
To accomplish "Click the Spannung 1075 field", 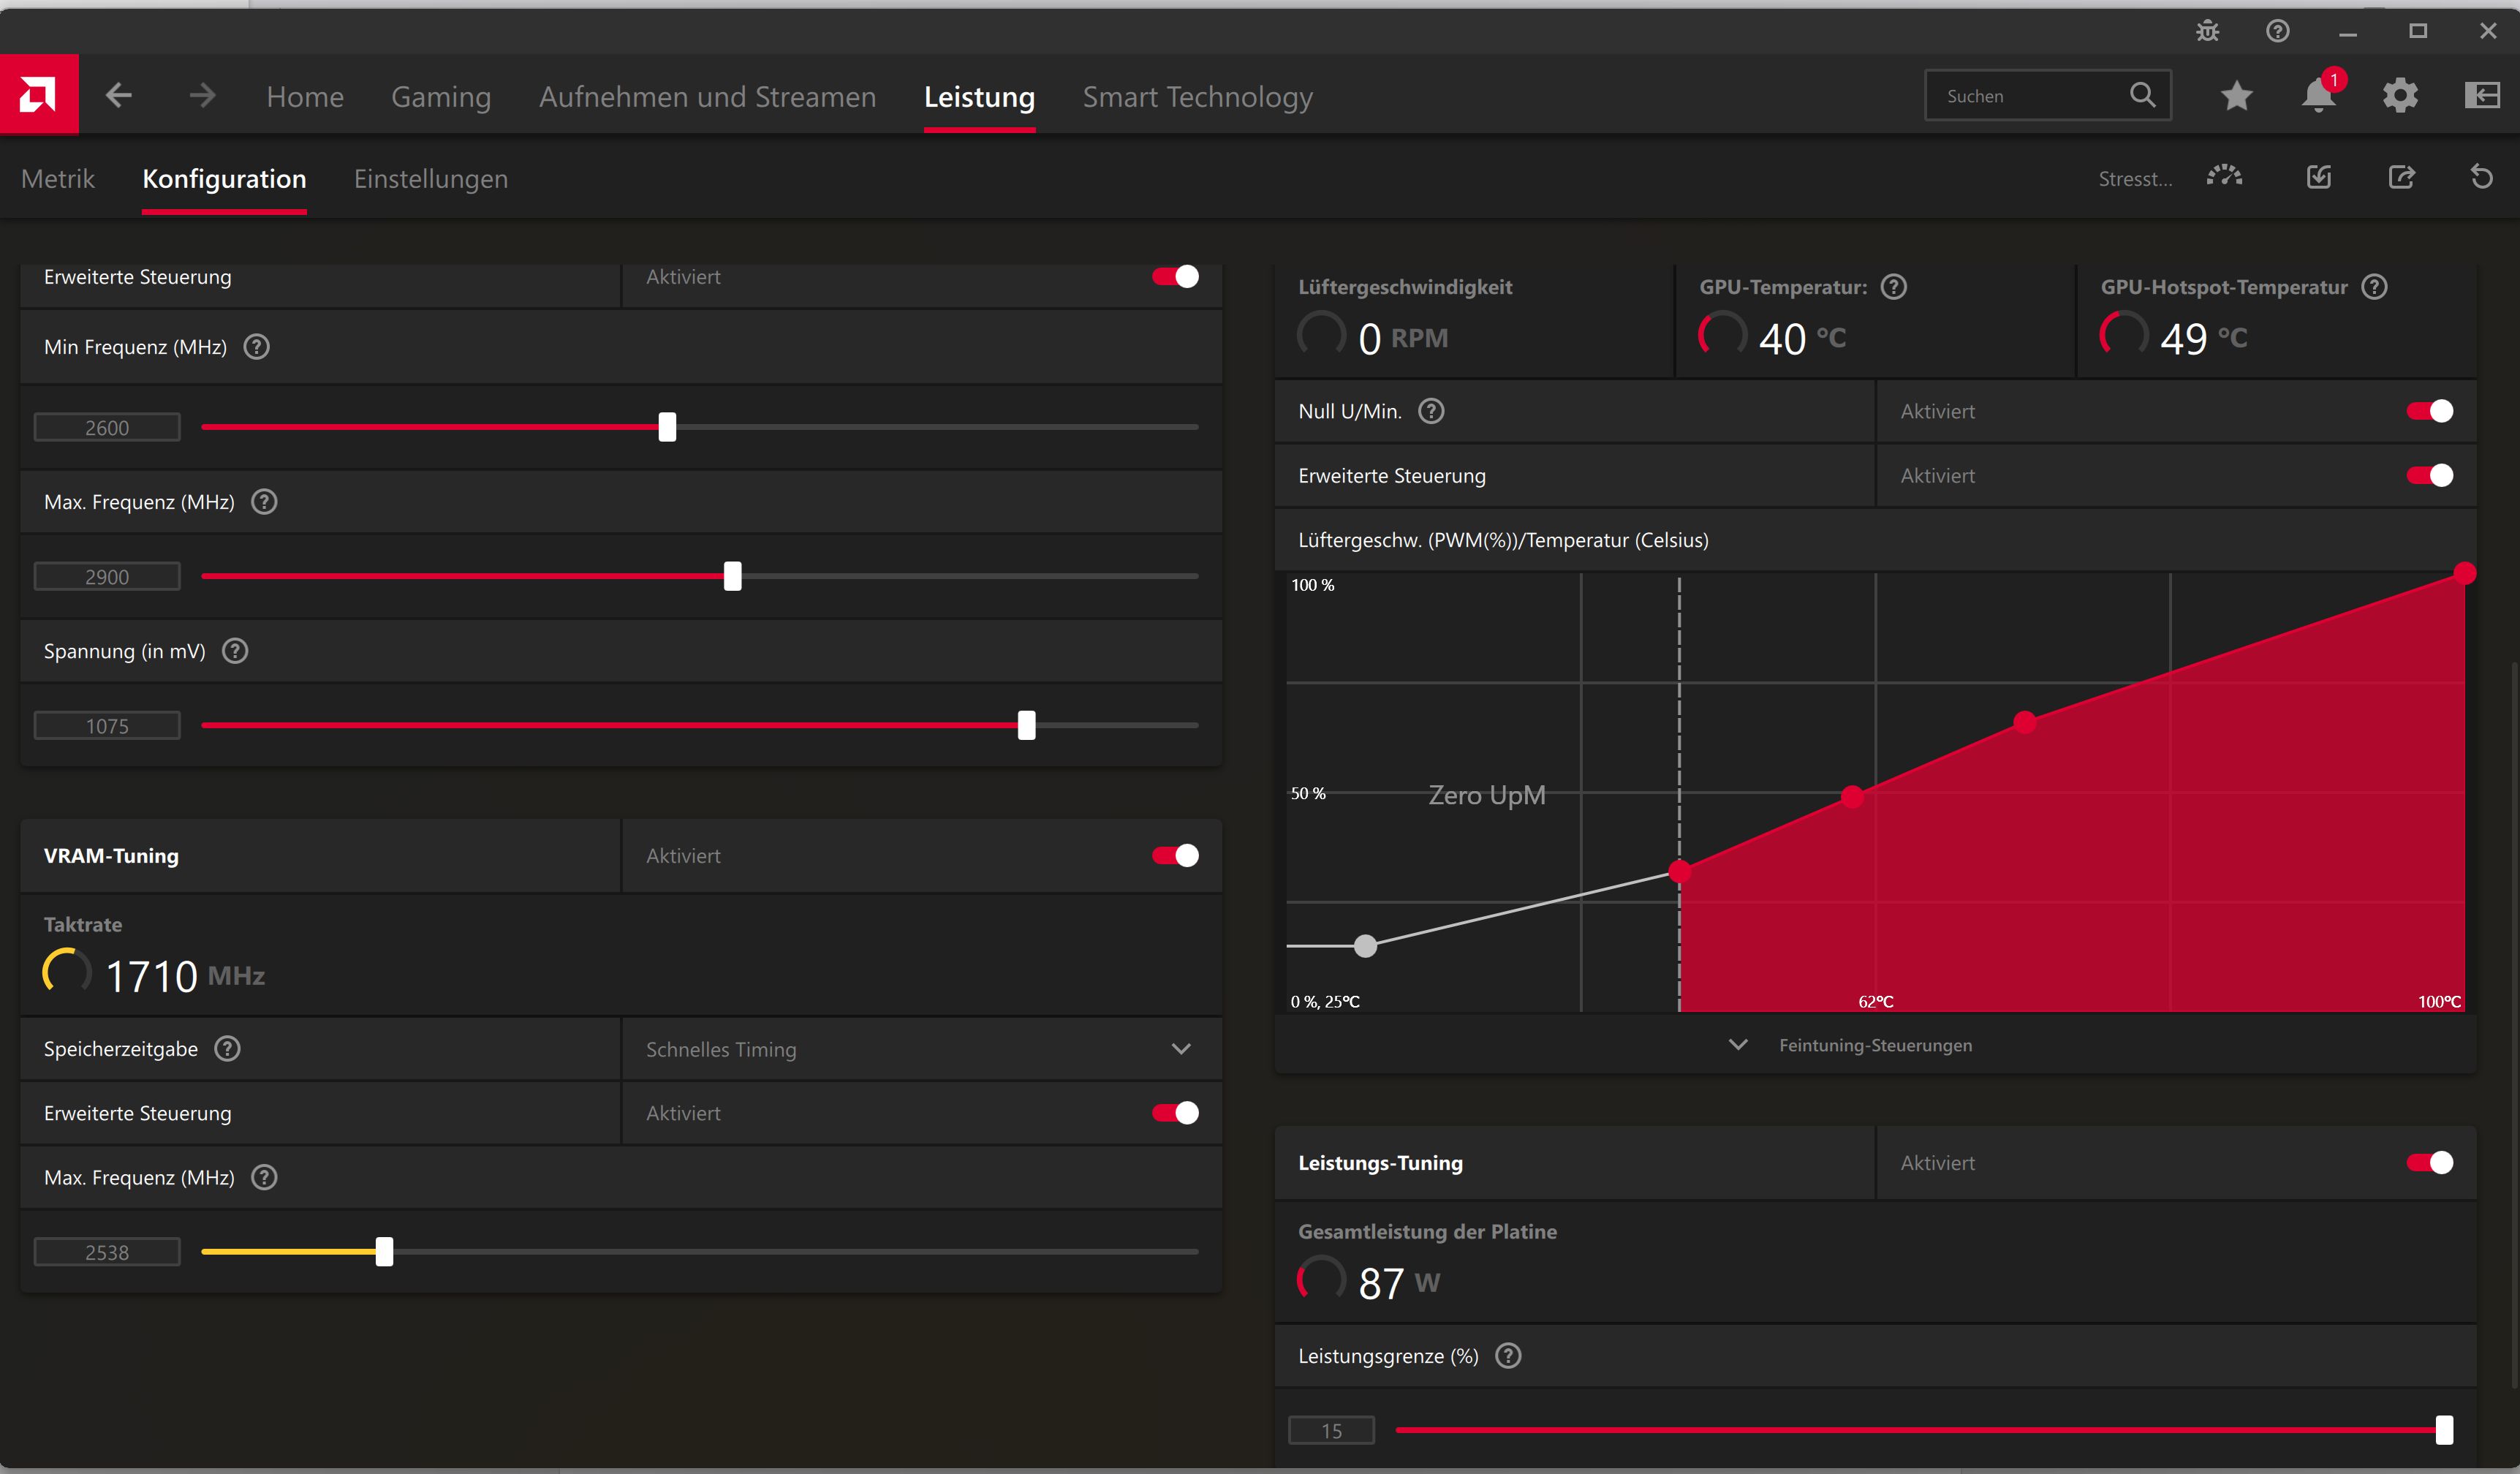I will tap(107, 726).
